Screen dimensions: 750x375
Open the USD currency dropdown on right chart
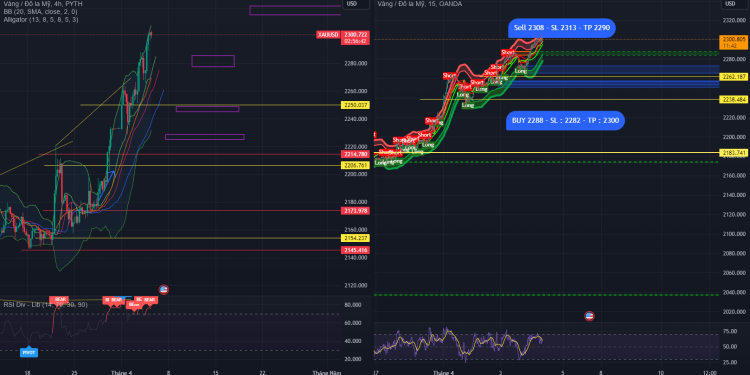tap(731, 4)
